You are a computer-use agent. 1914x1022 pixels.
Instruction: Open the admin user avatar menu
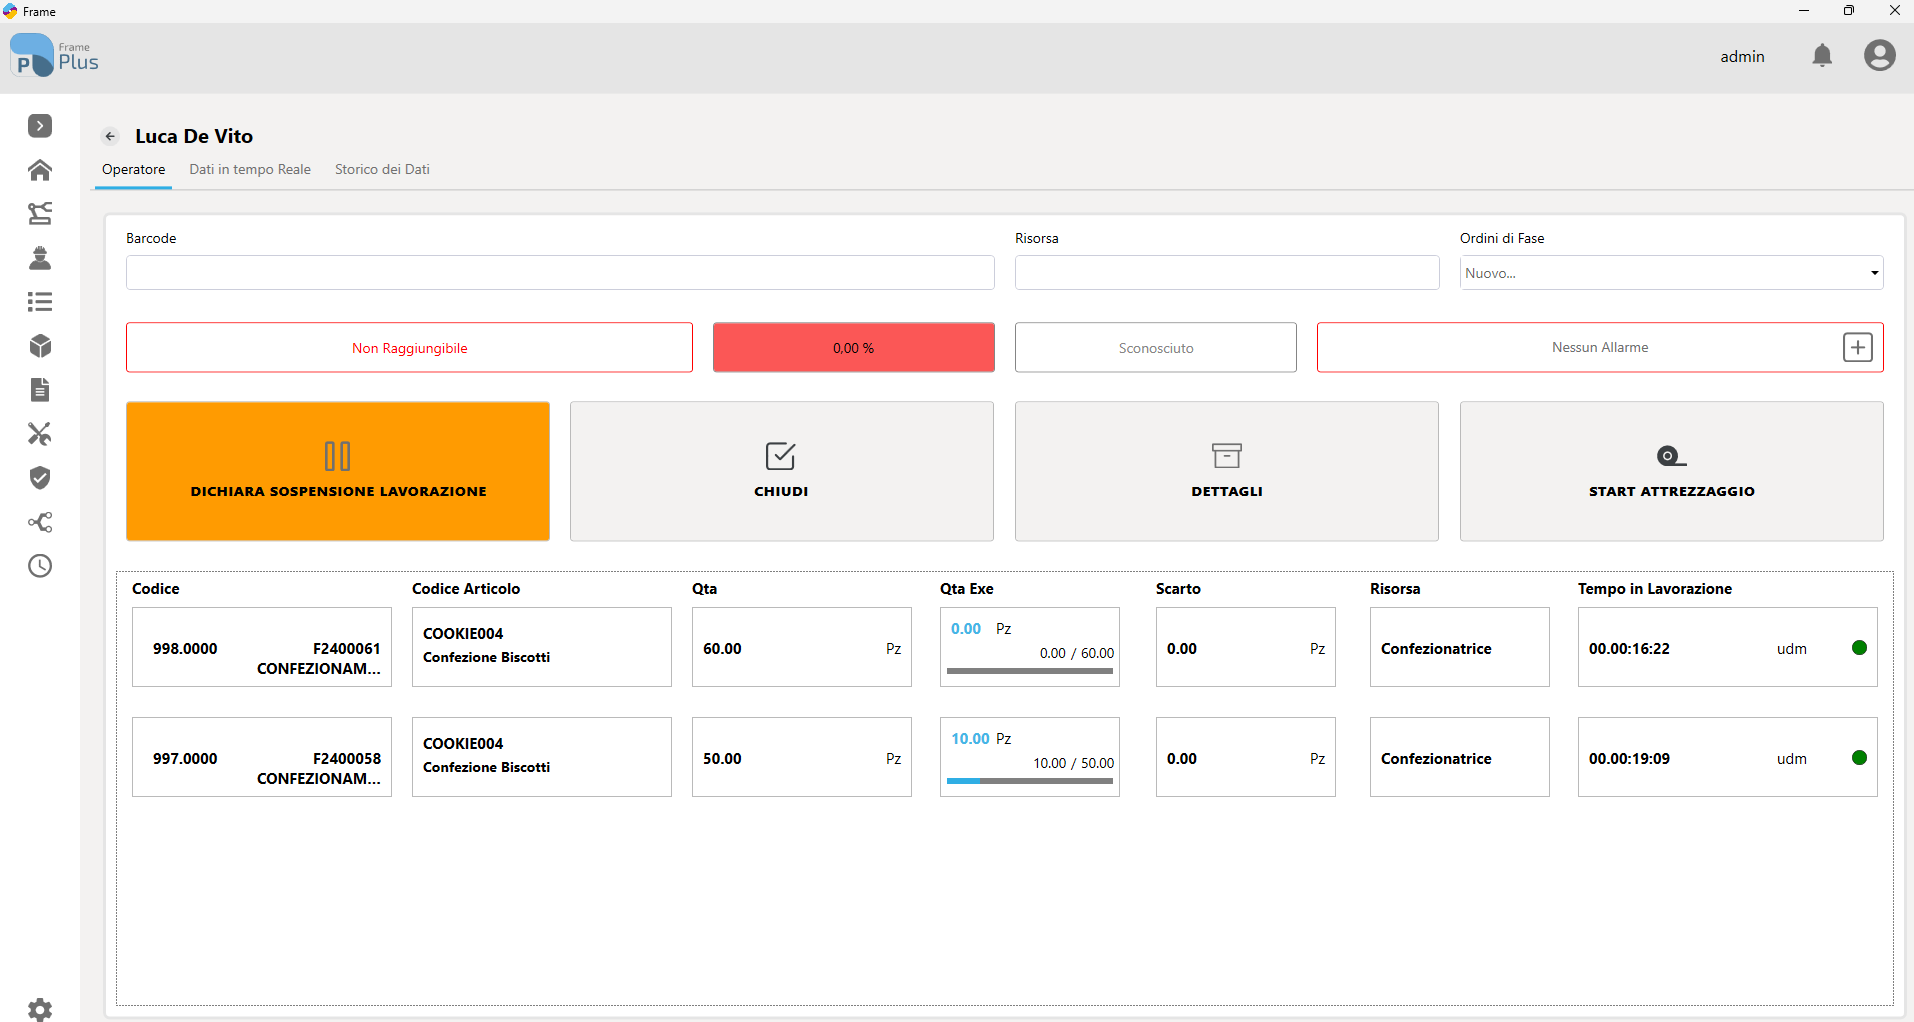coord(1879,55)
